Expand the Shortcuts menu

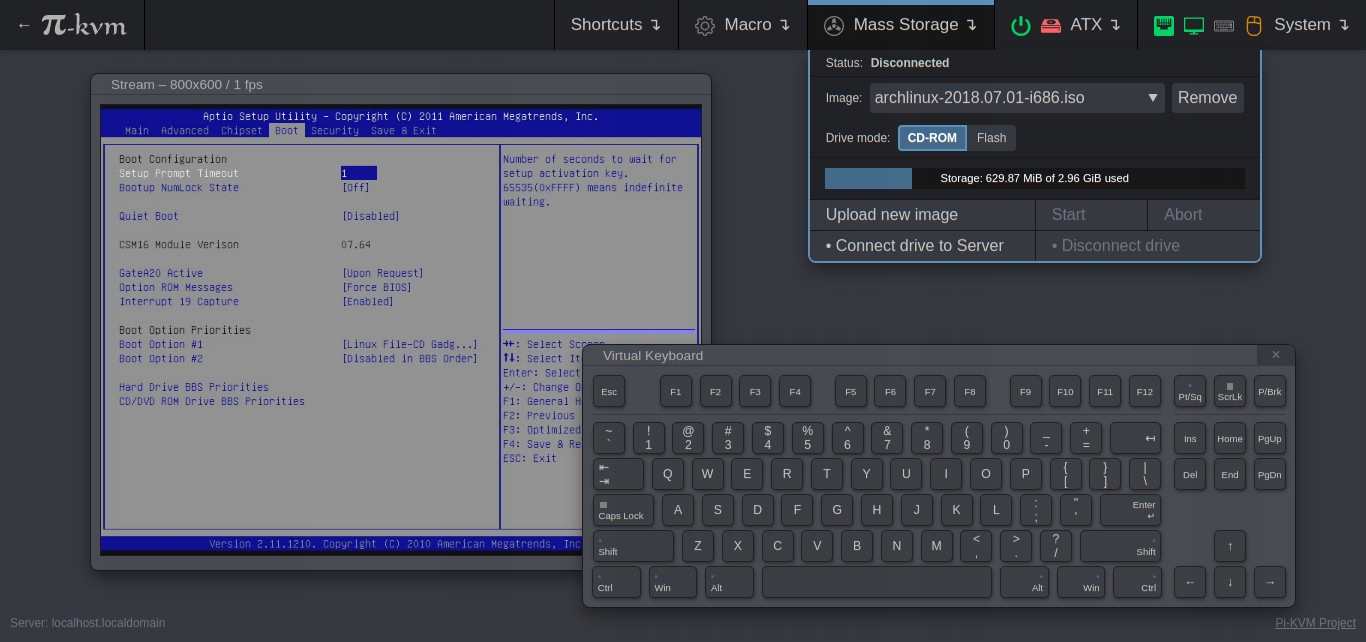coord(615,25)
